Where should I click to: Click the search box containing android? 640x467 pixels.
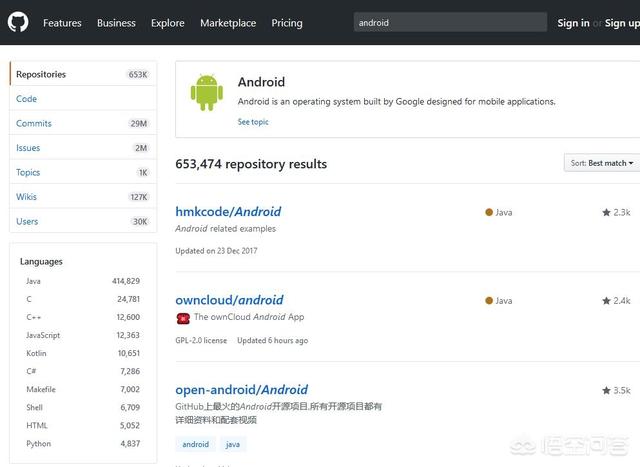[x=450, y=22]
